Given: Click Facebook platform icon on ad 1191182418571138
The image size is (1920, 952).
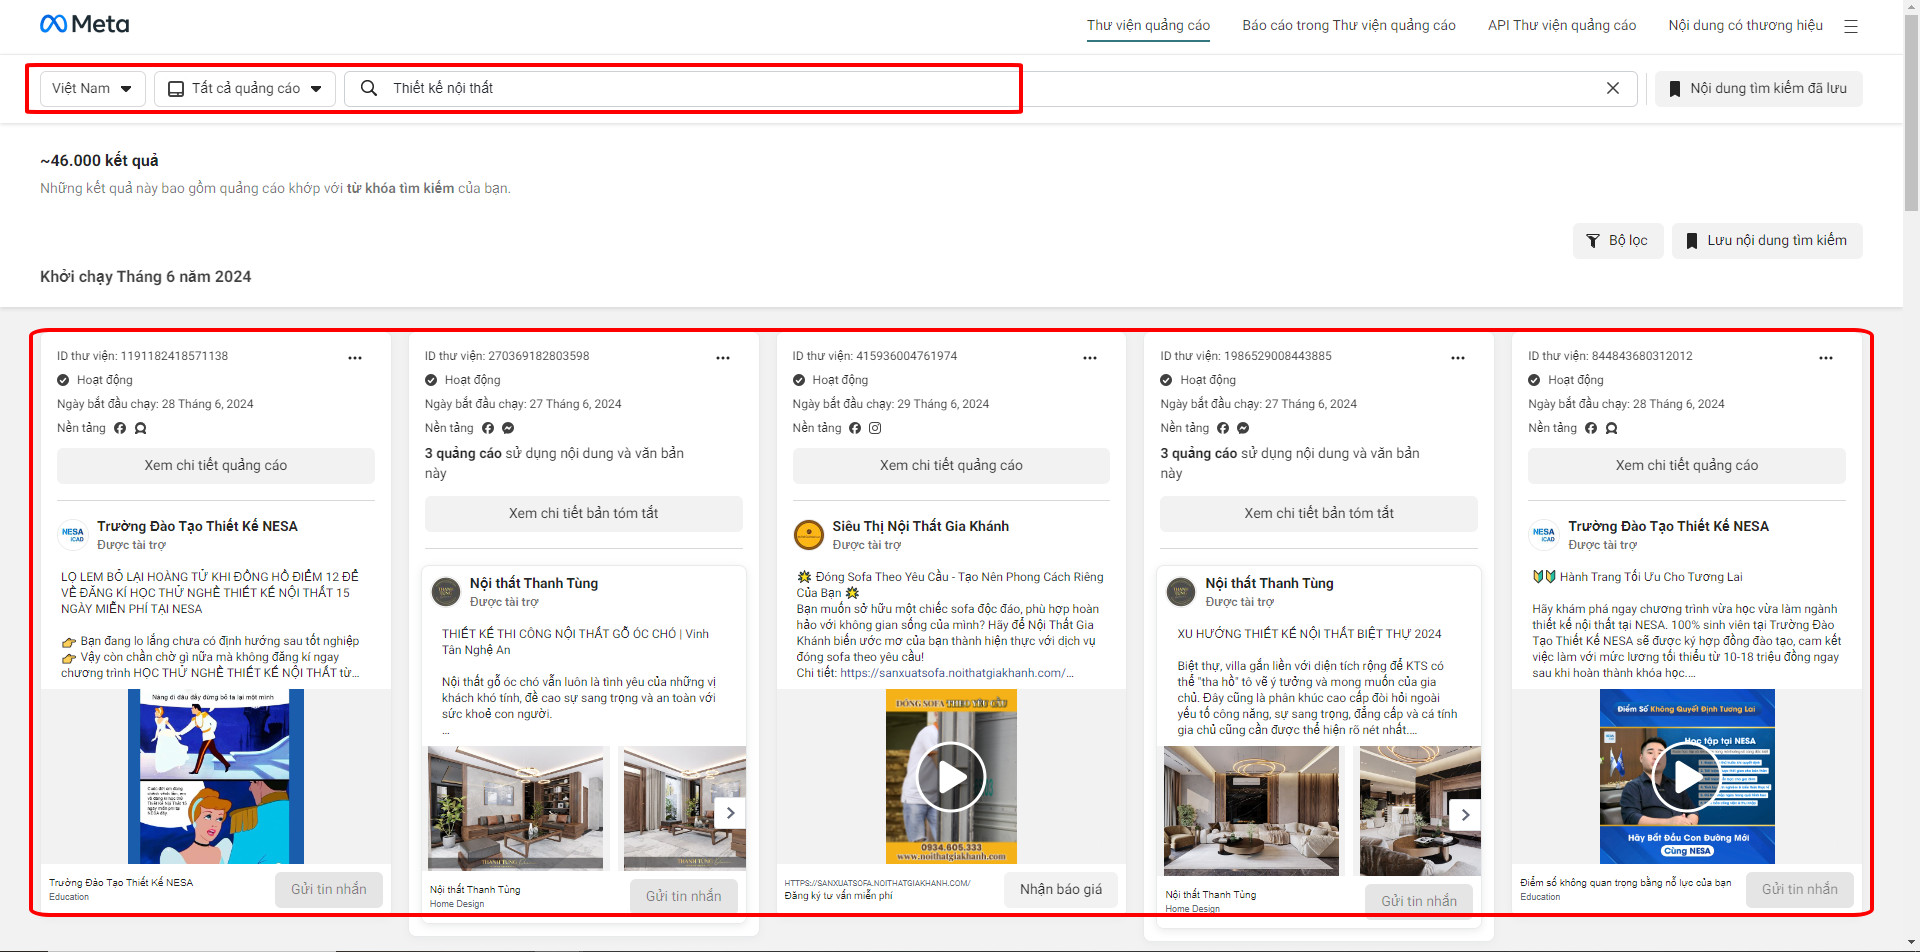Looking at the screenshot, I should pos(120,428).
